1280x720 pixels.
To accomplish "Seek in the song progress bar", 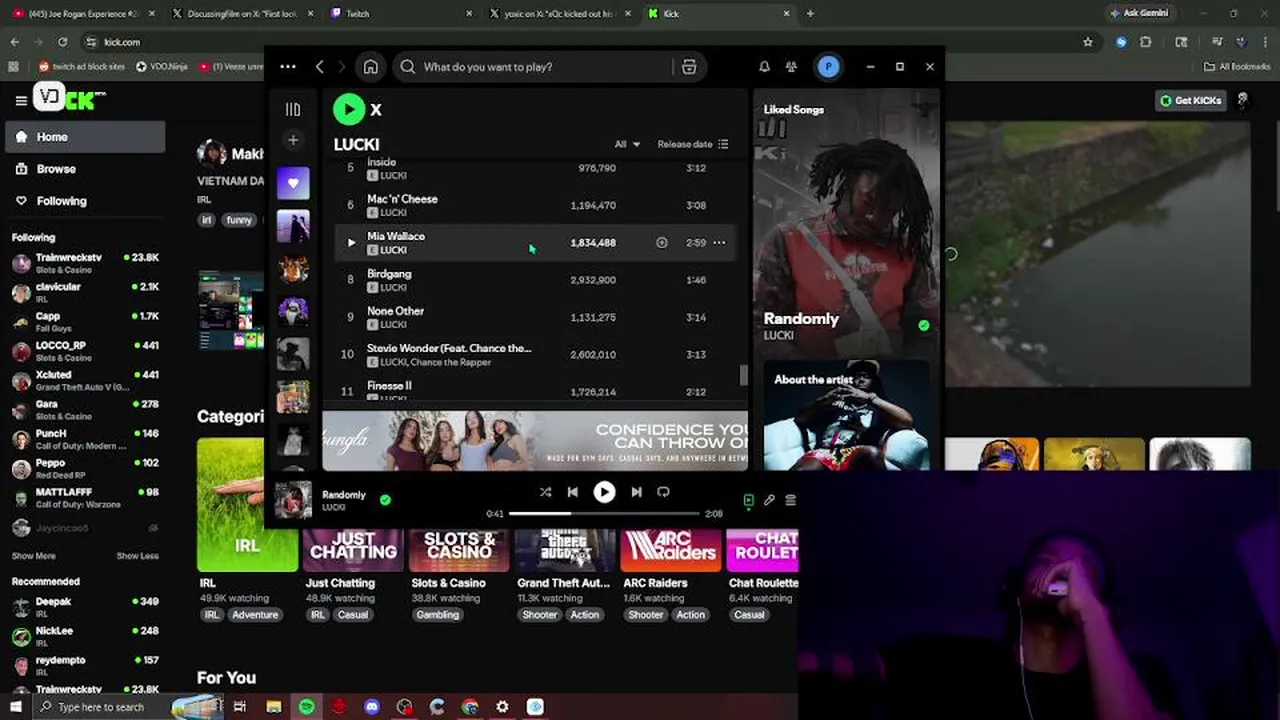I will (604, 514).
